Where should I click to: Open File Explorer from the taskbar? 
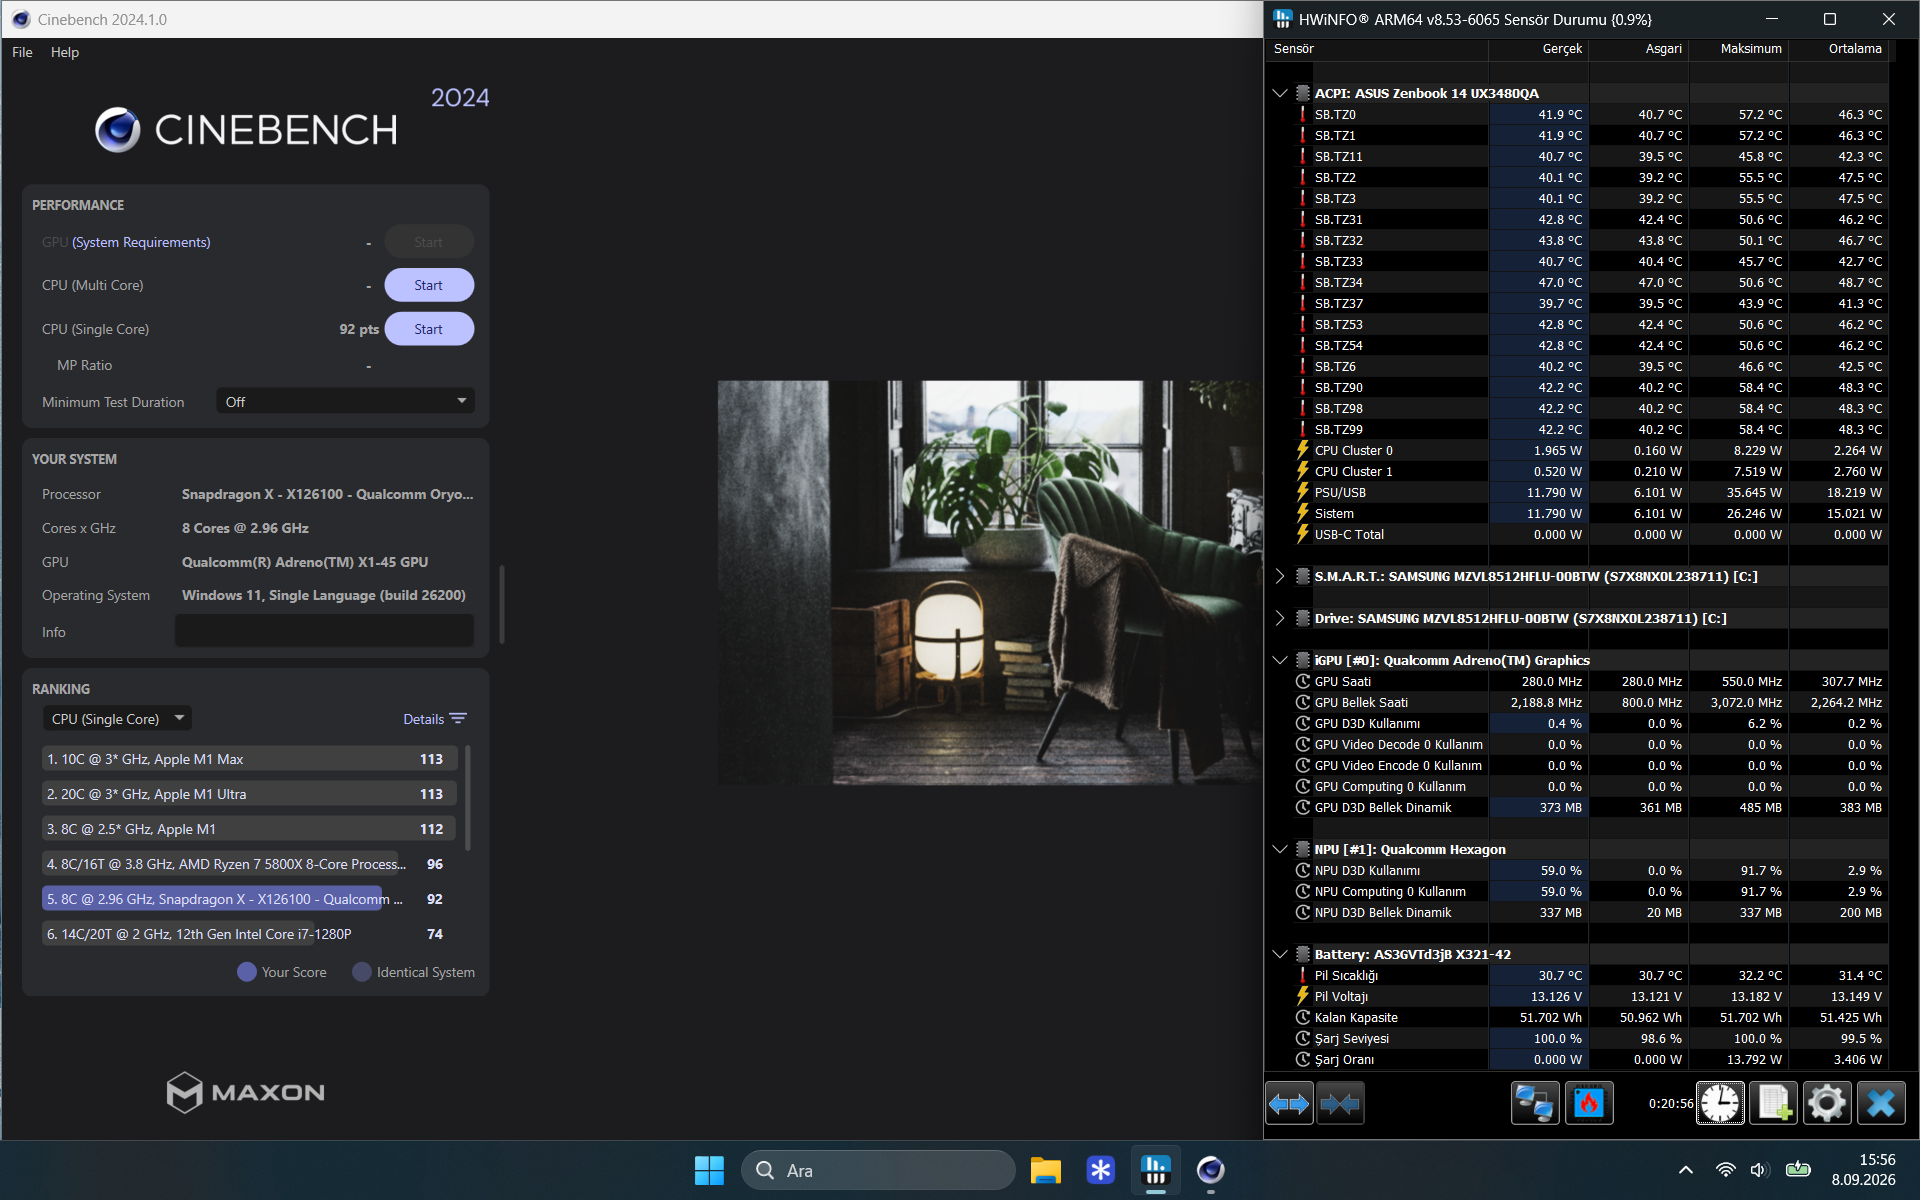1046,1170
